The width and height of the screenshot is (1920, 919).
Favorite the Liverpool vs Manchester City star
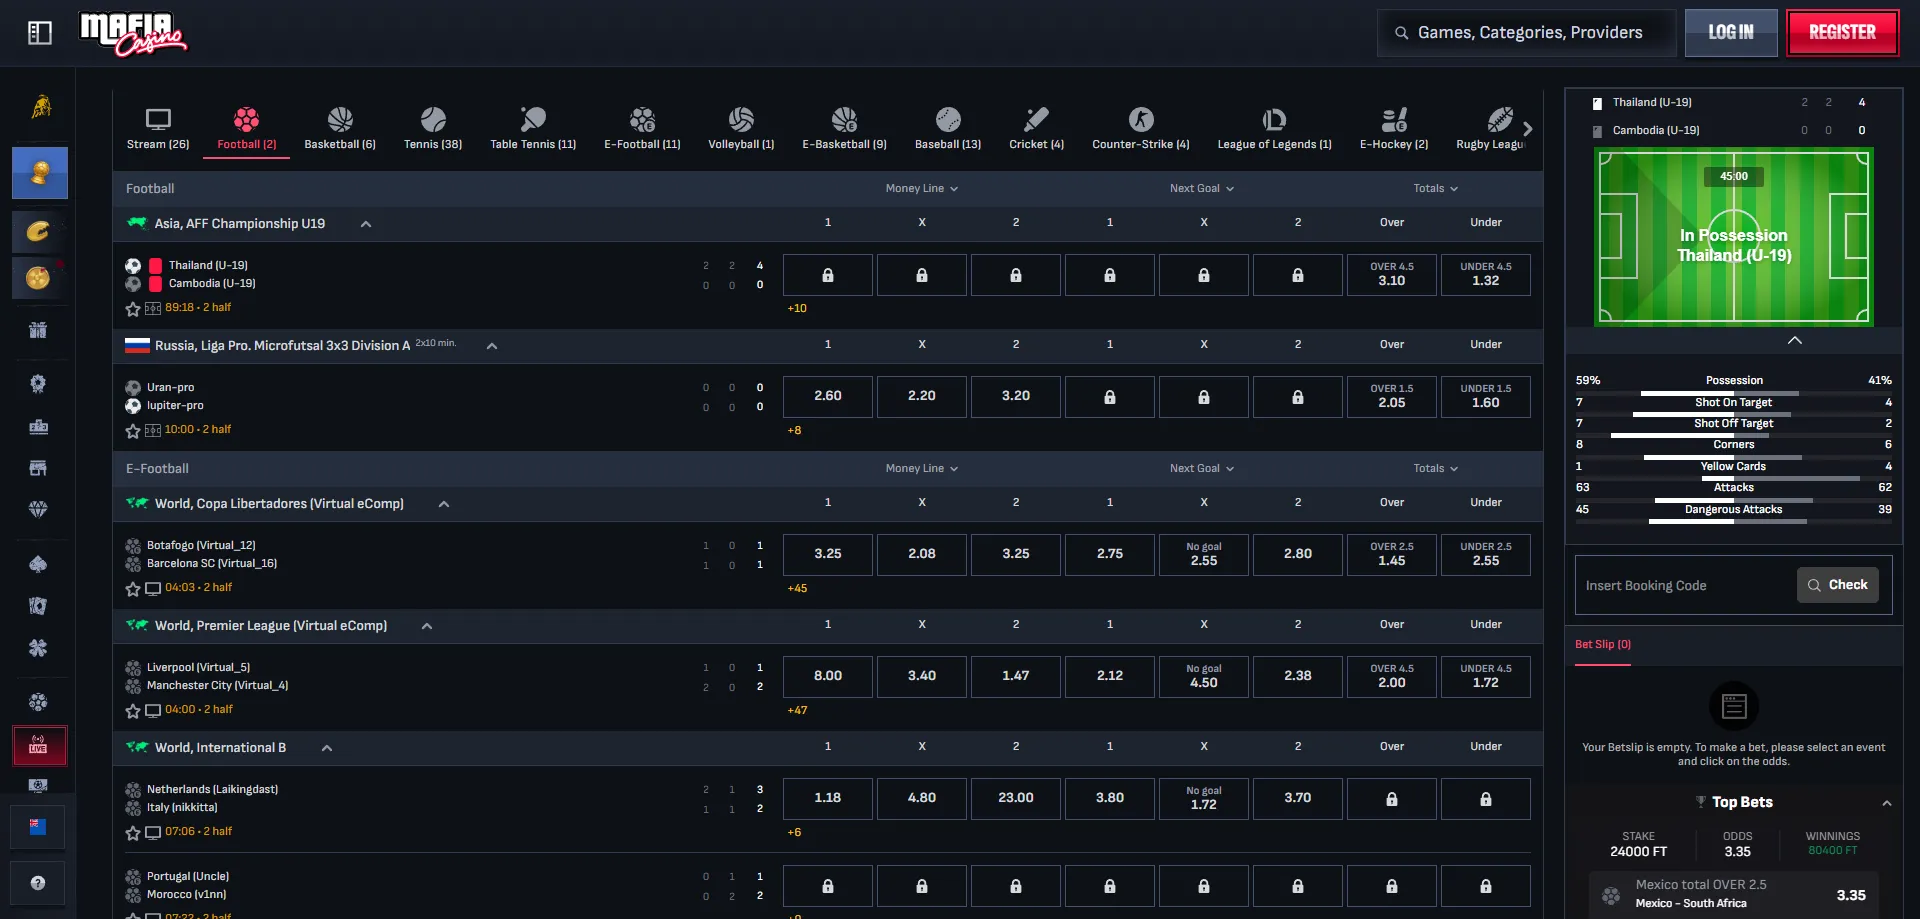pyautogui.click(x=133, y=711)
